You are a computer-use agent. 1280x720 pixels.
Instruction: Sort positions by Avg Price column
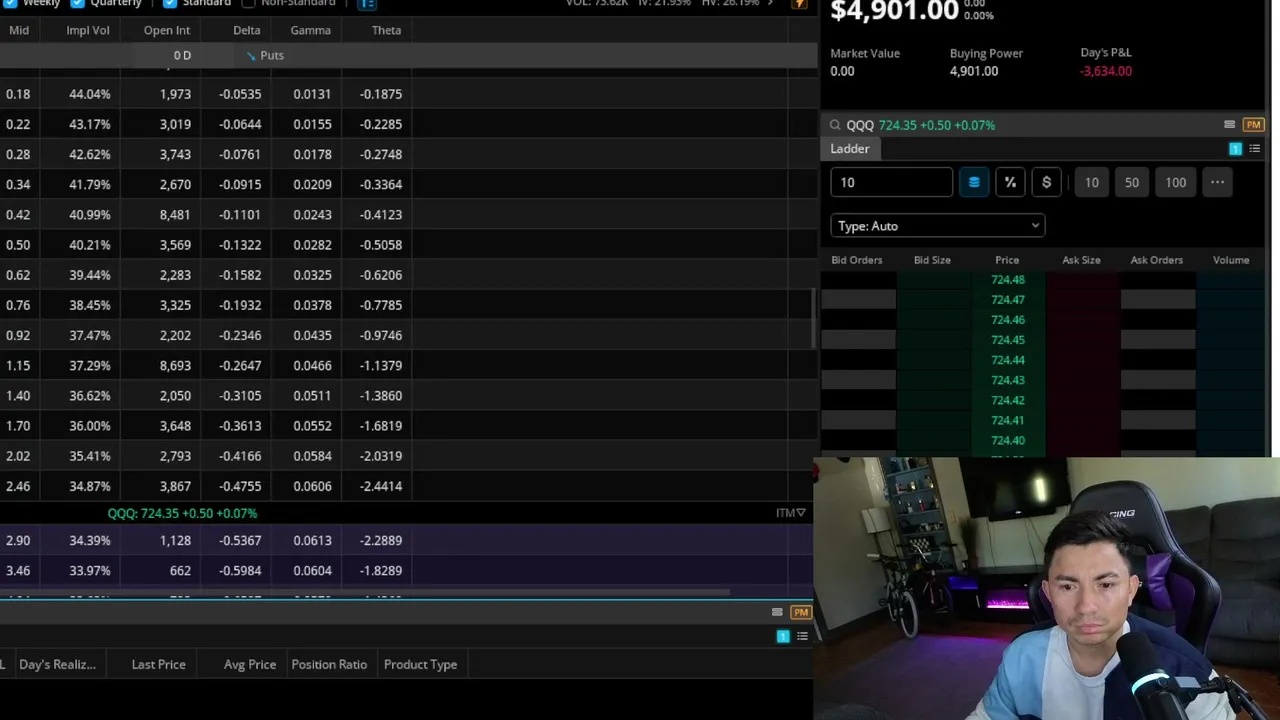pos(250,664)
